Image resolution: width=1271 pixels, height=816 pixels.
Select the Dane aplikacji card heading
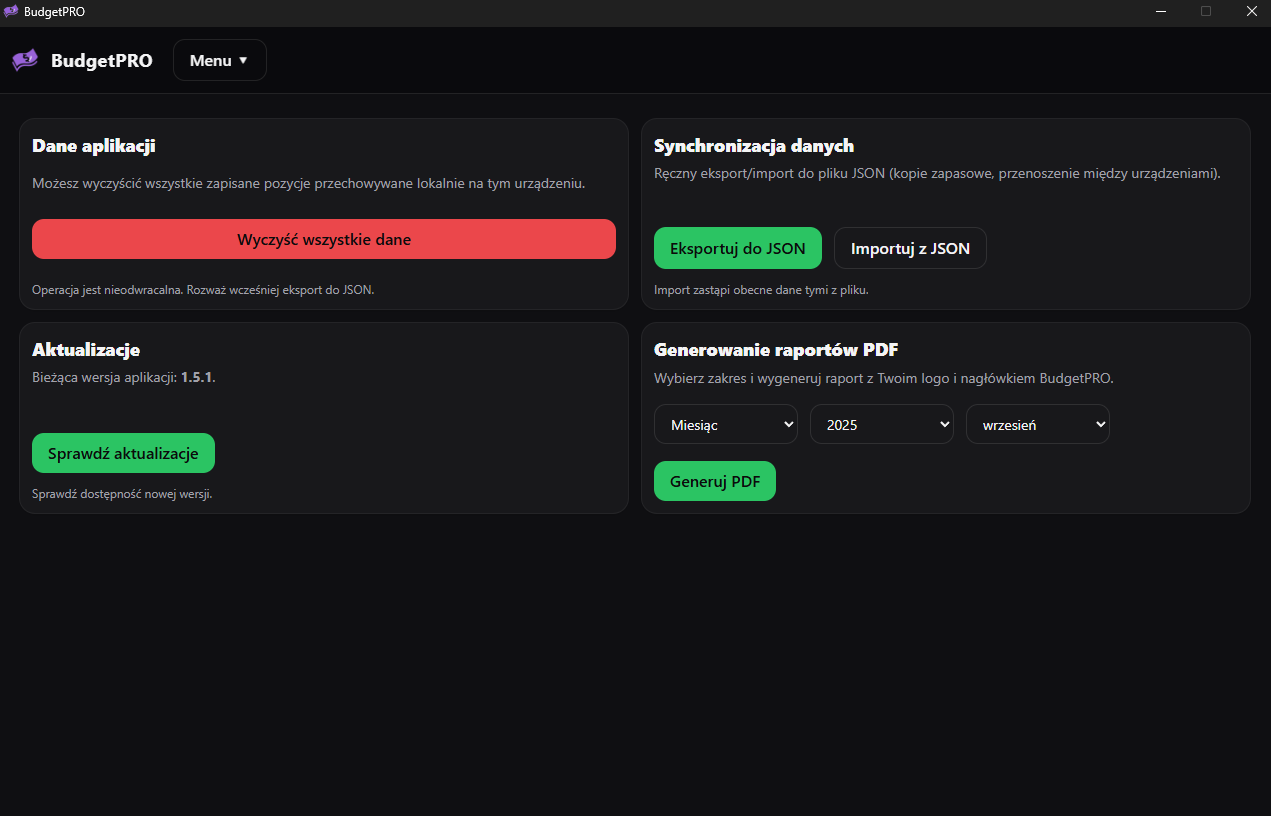(x=93, y=146)
